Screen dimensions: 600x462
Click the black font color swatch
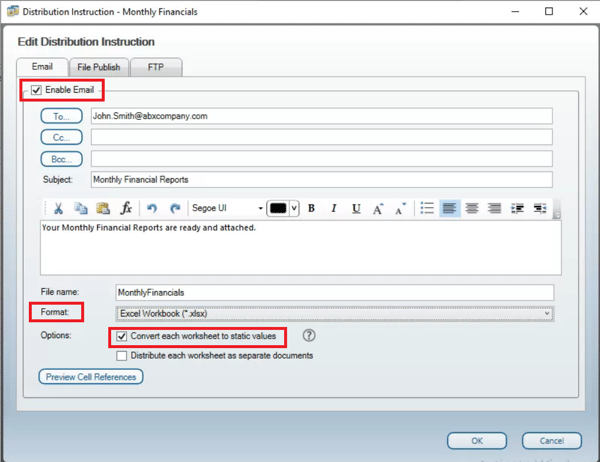[278, 208]
